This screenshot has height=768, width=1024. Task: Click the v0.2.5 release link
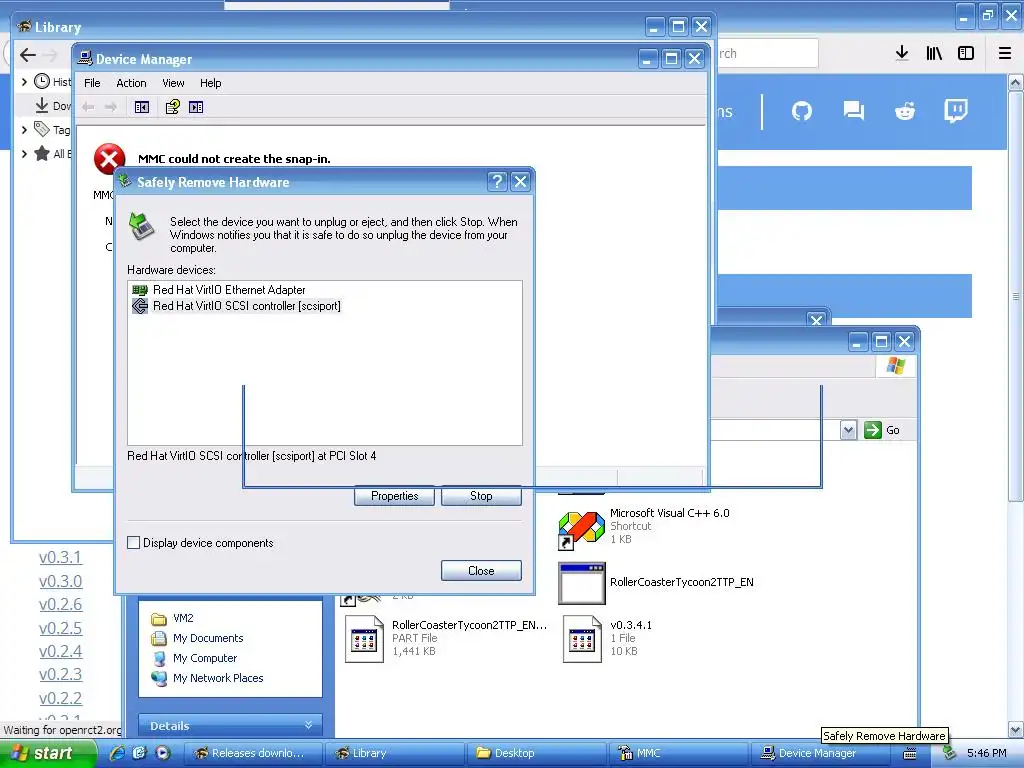(60, 628)
